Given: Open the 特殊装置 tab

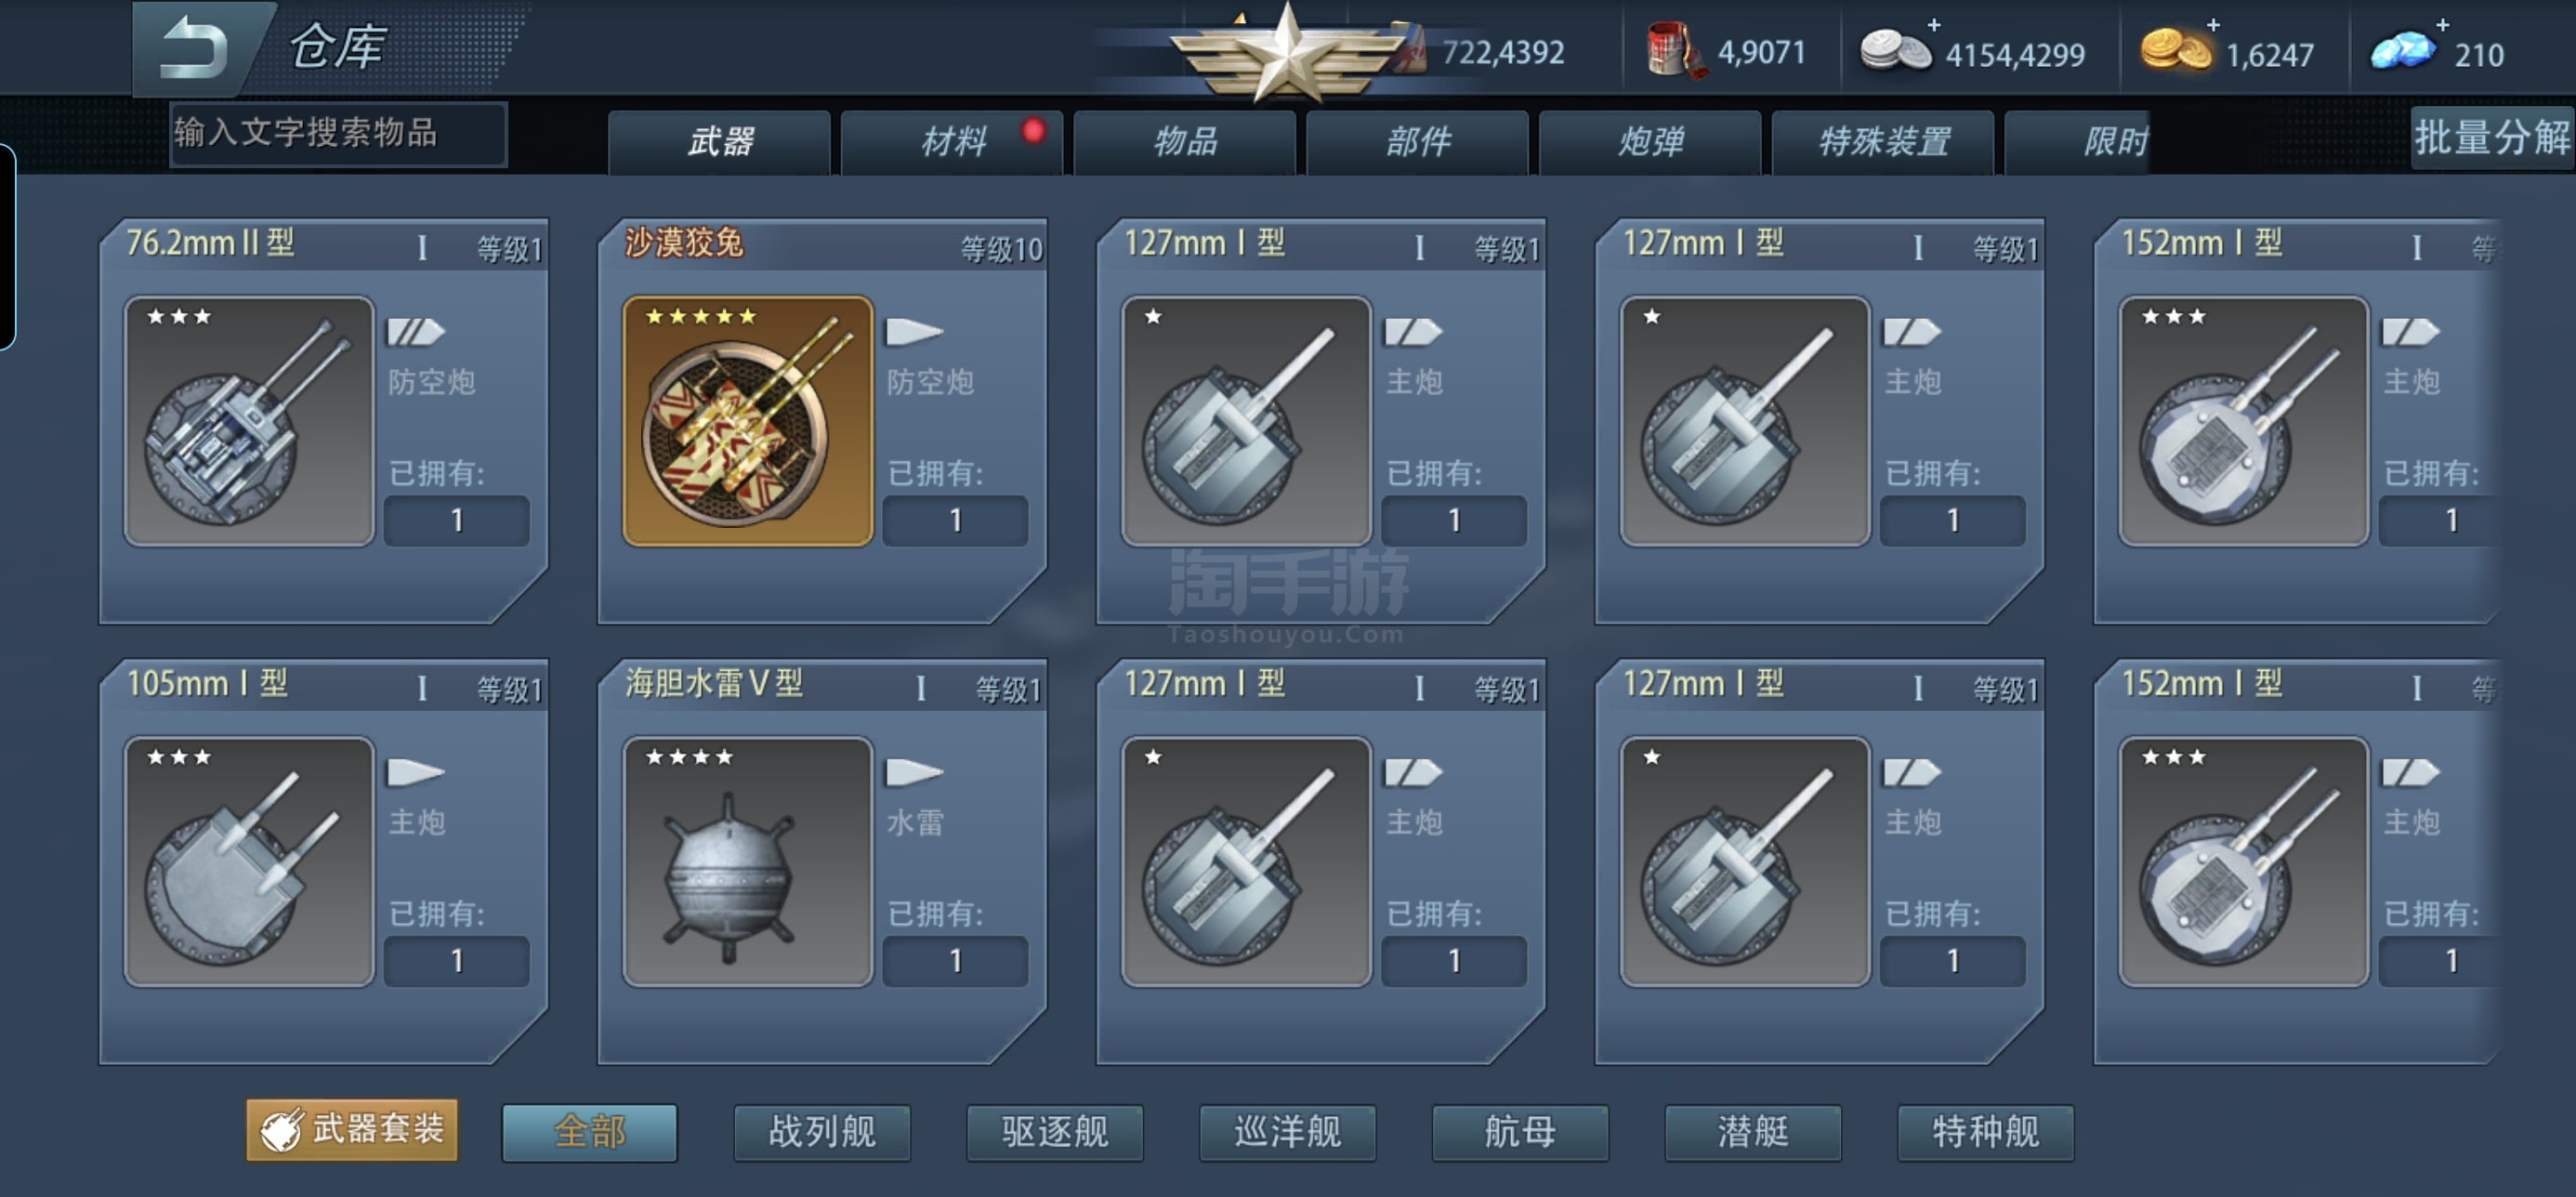Looking at the screenshot, I should pyautogui.click(x=1883, y=141).
